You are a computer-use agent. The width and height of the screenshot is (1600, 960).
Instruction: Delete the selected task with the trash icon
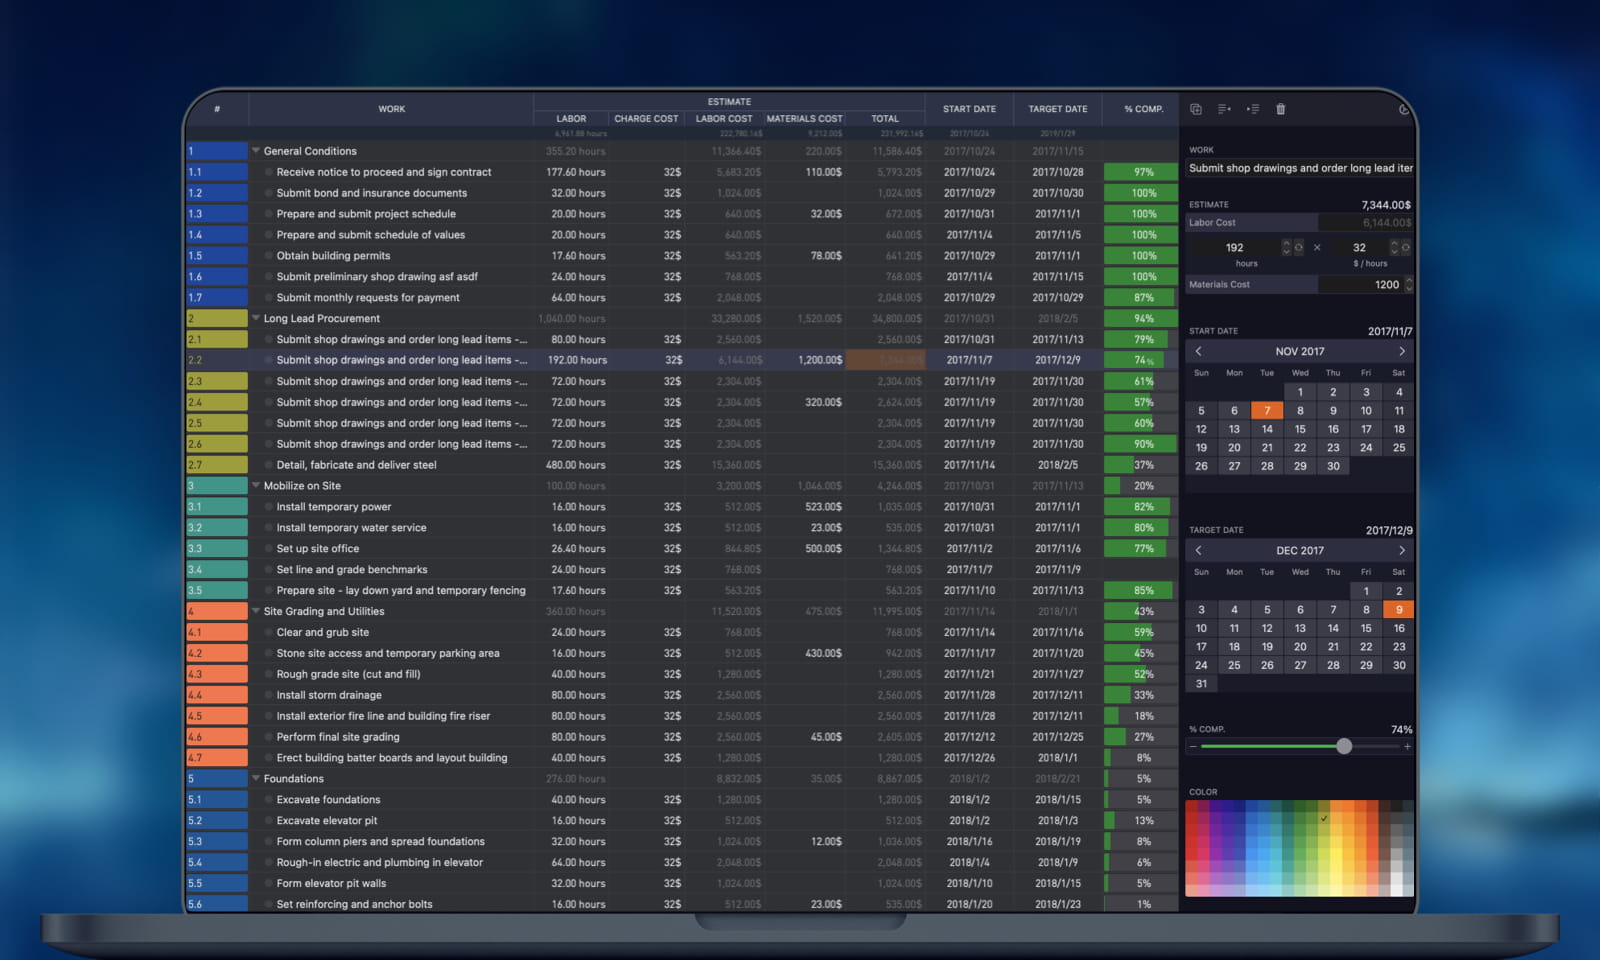(1281, 109)
